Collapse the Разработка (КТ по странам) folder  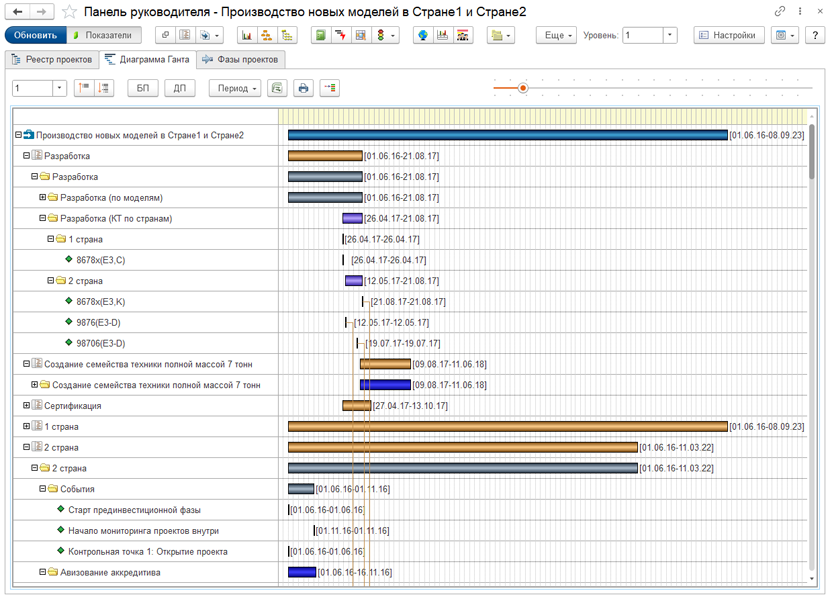point(43,218)
